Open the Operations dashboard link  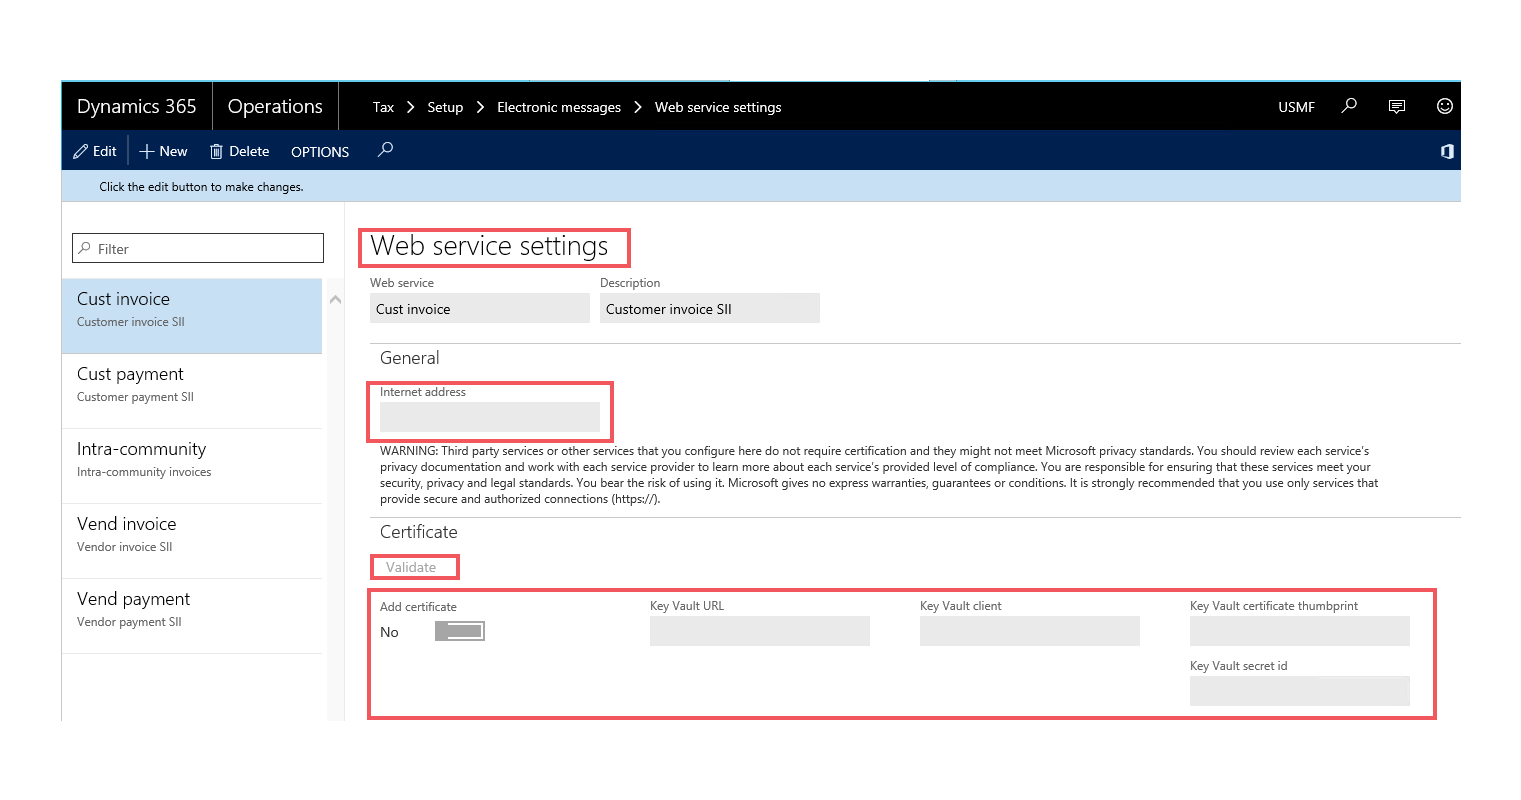click(275, 106)
